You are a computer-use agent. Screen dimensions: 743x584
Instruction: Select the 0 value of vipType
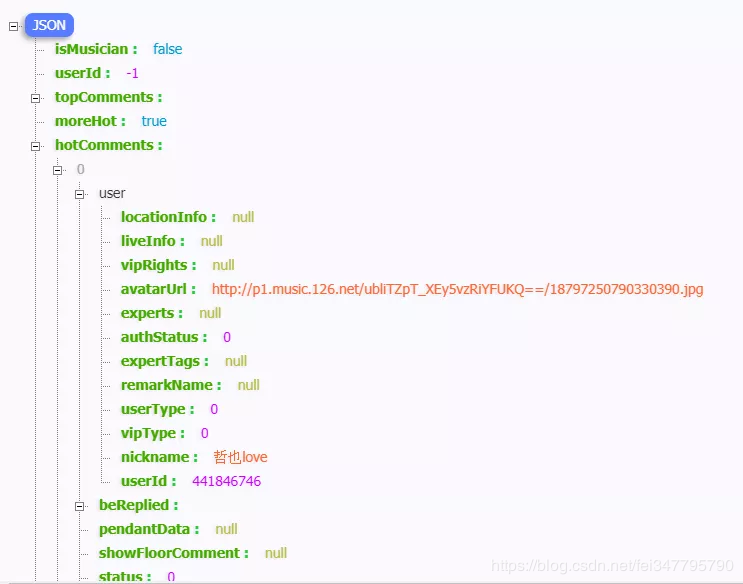click(x=205, y=433)
